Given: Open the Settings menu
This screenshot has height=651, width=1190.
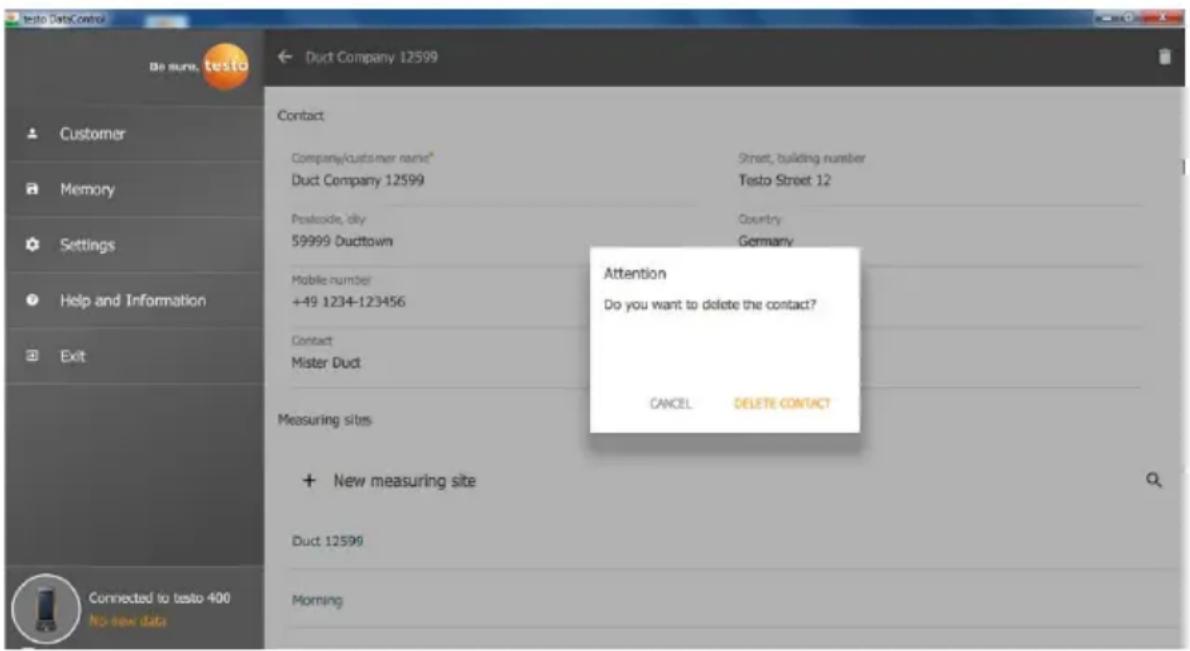Looking at the screenshot, I should pos(134,244).
